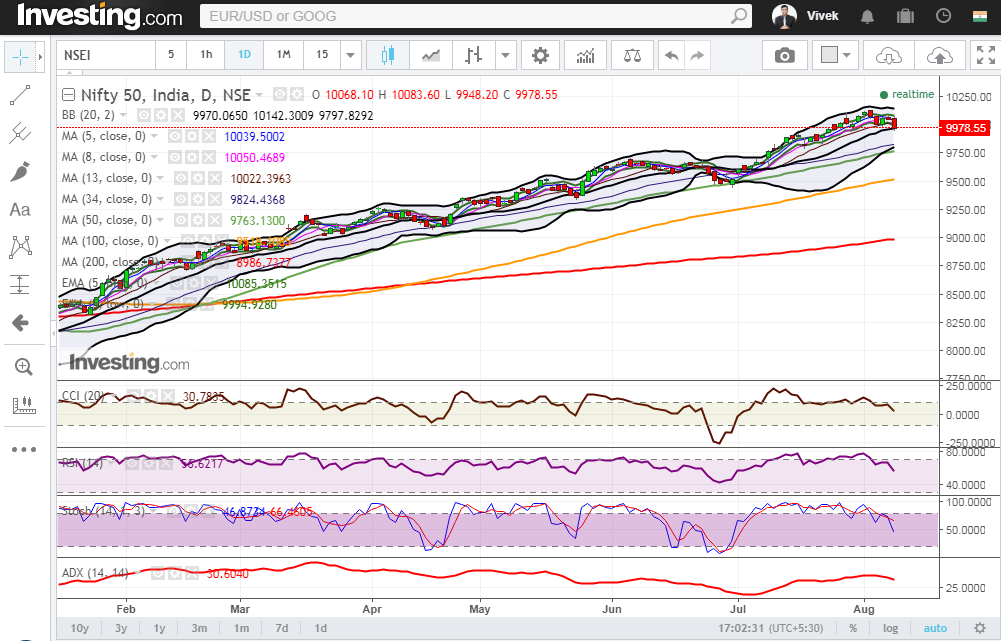Set range to 3m

[x=199, y=628]
